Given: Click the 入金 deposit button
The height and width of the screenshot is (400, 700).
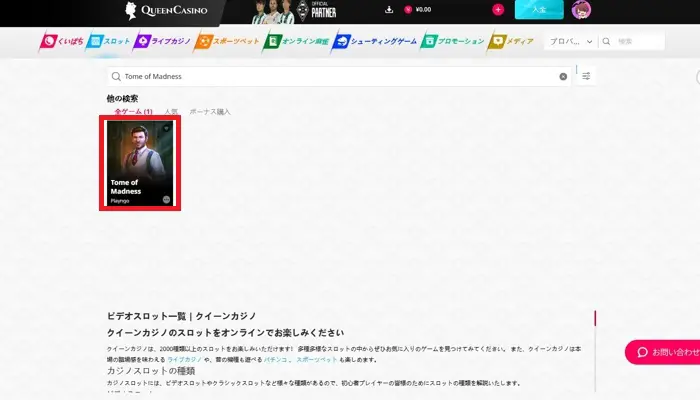Looking at the screenshot, I should [539, 10].
